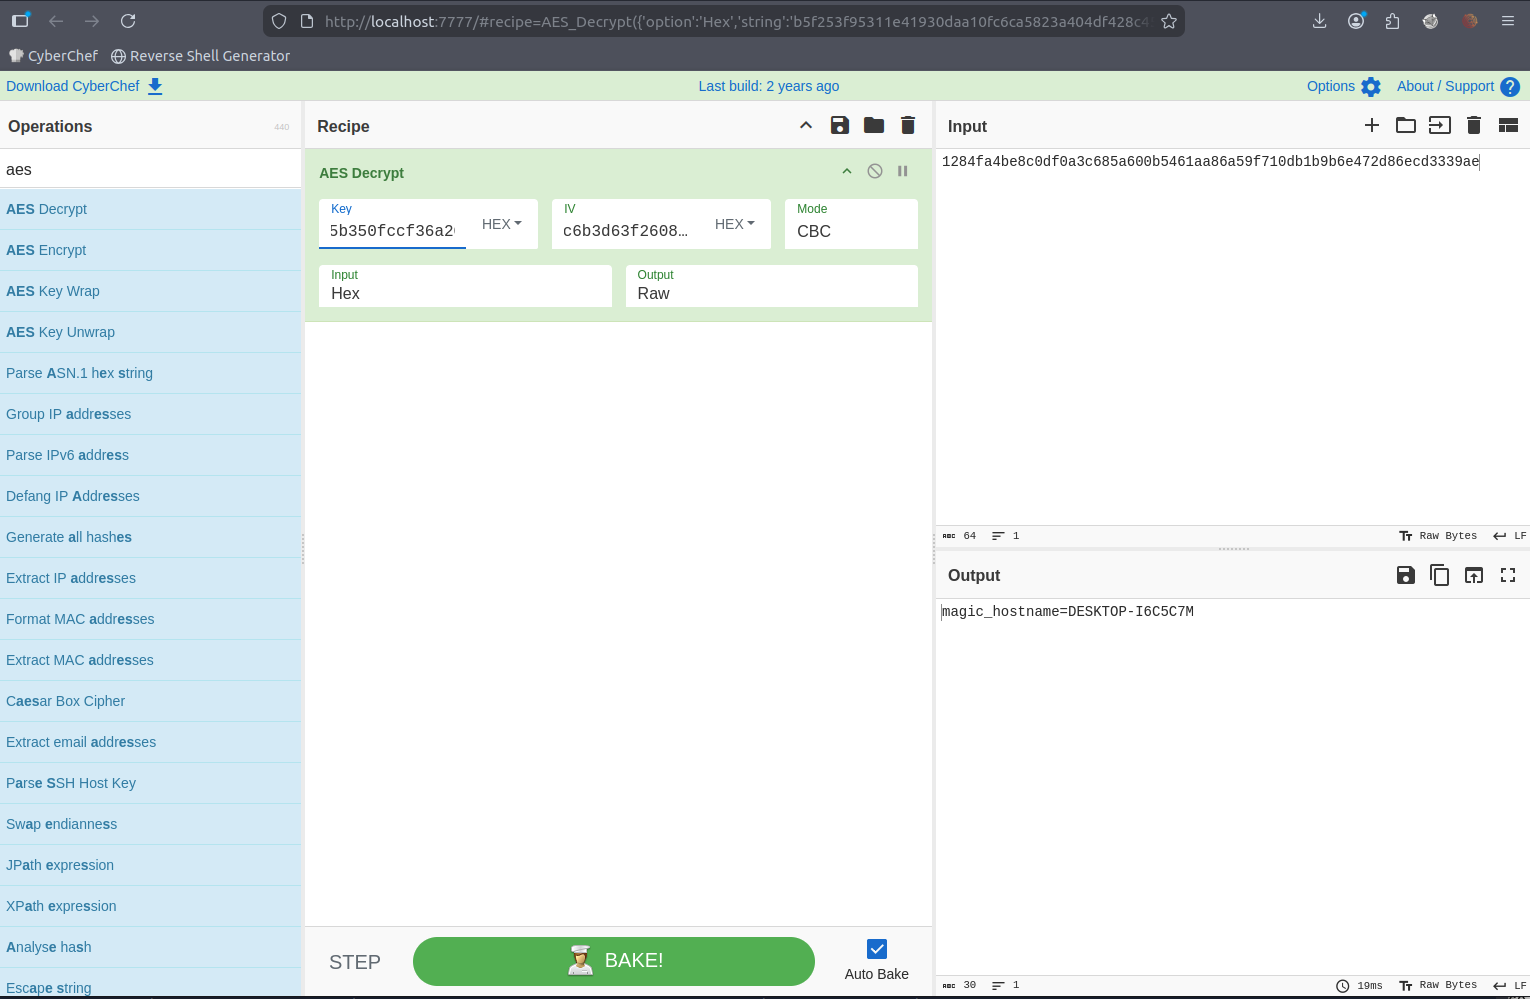Clear the recipe with the trash icon
The height and width of the screenshot is (999, 1530).
(x=908, y=125)
